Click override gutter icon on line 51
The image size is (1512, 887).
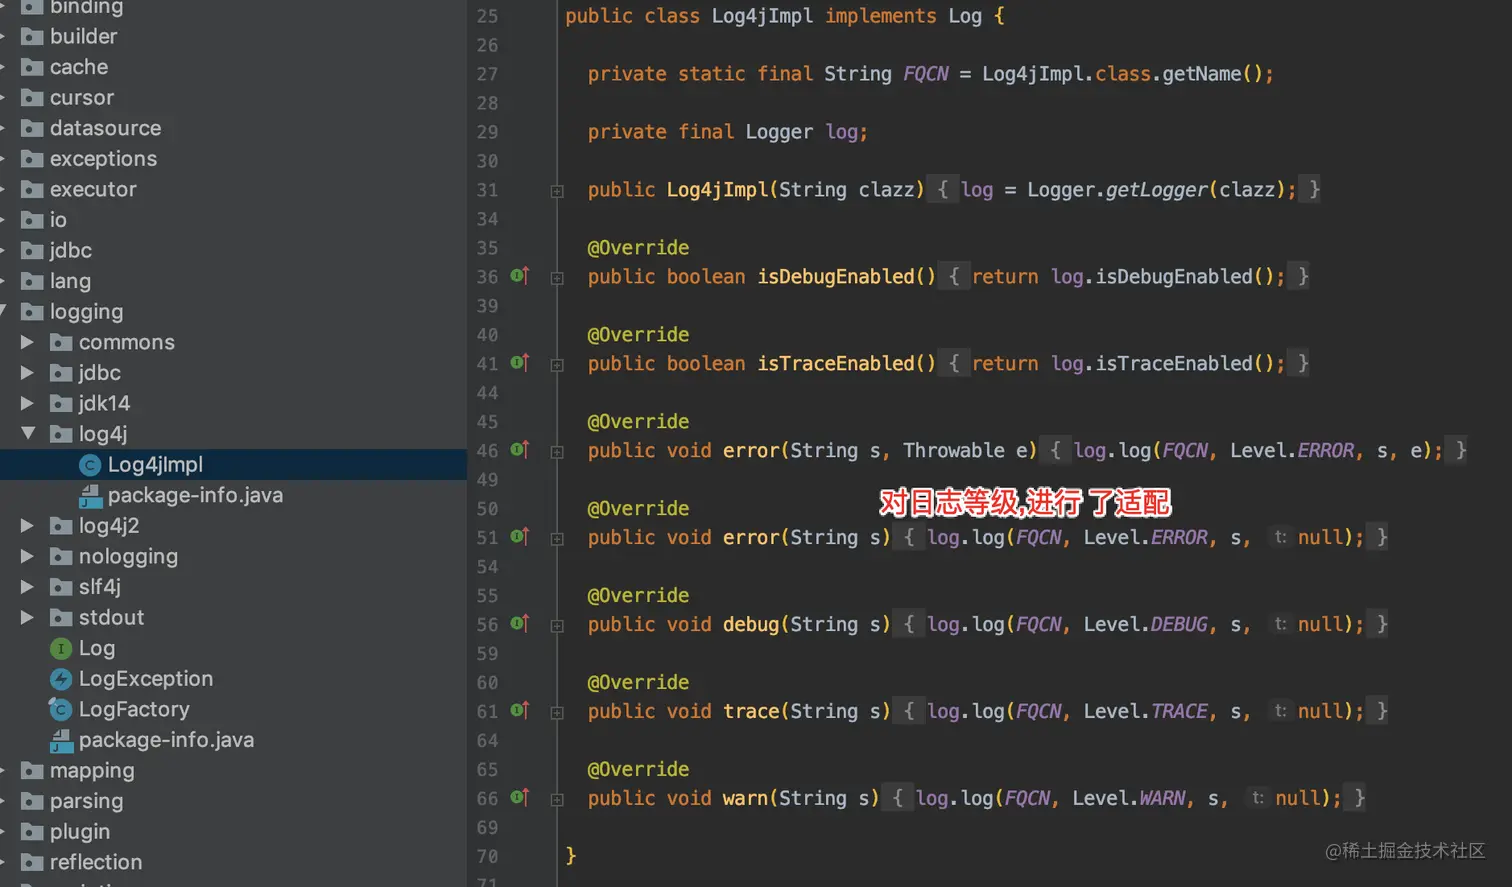tap(520, 537)
